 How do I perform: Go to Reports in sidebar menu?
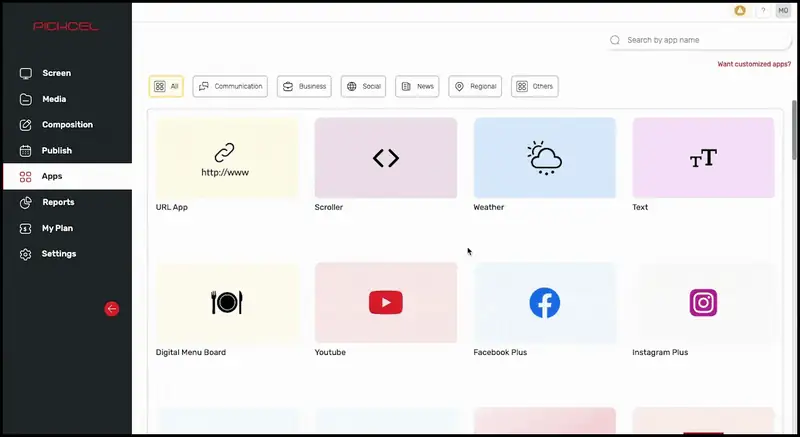click(67, 202)
